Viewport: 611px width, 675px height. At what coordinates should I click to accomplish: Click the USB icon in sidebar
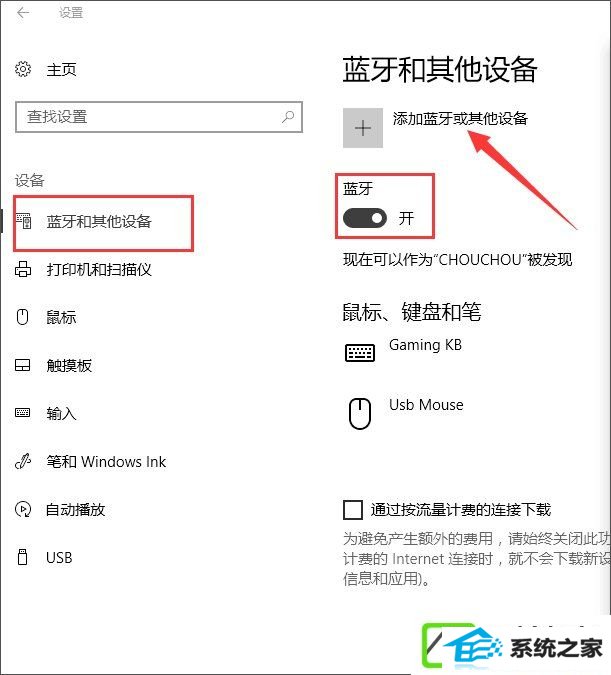coord(22,557)
